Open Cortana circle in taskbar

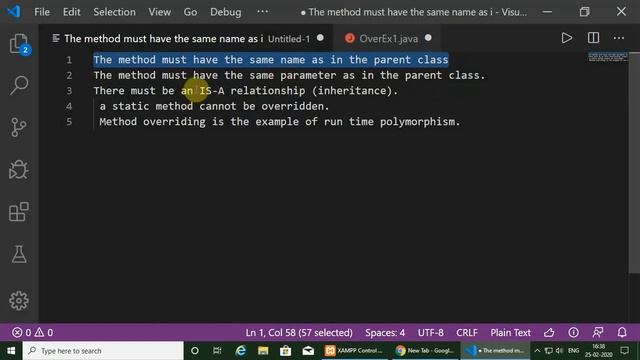tap(195, 351)
